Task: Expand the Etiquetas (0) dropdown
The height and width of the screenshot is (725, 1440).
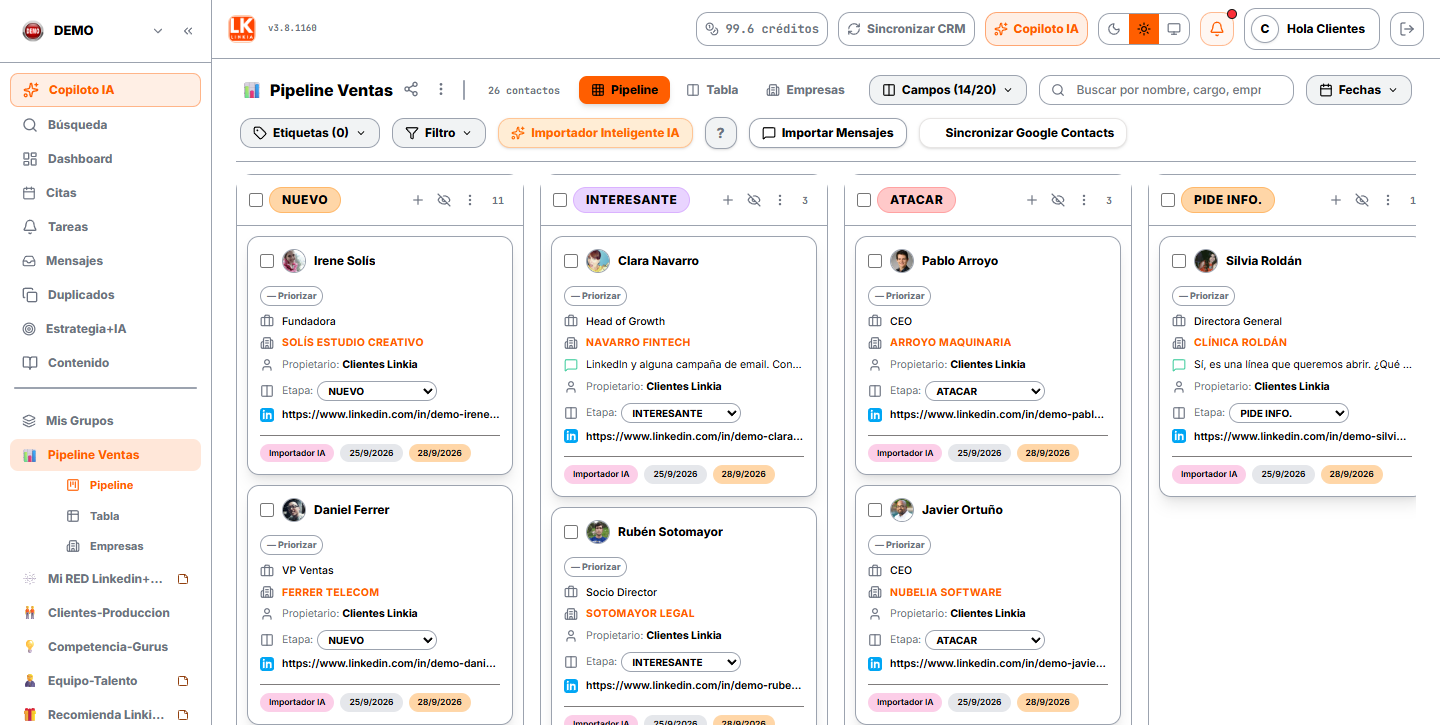Action: point(310,133)
